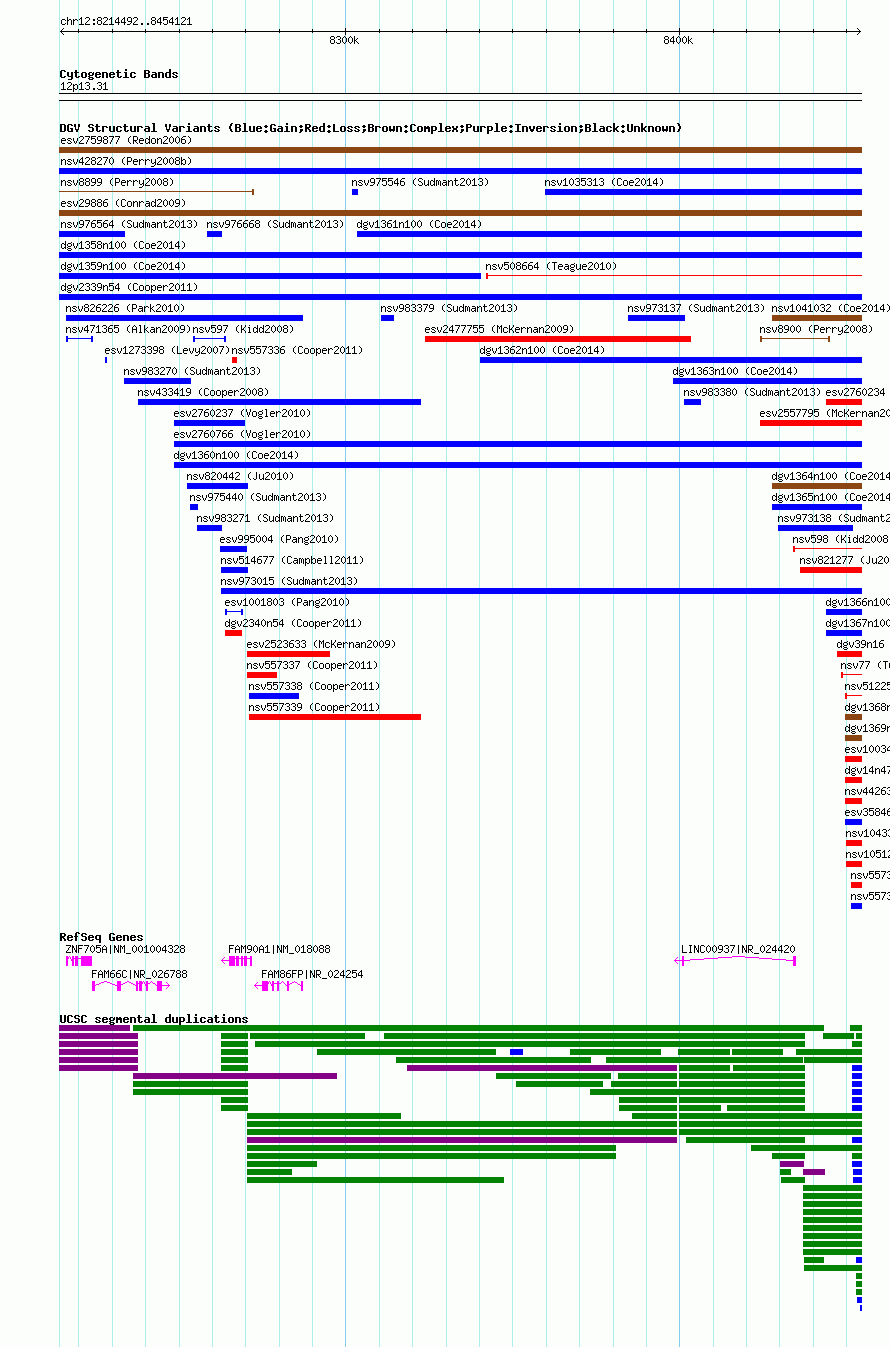Open dgv1362n100 (Coe2014) variant

(x=671, y=360)
